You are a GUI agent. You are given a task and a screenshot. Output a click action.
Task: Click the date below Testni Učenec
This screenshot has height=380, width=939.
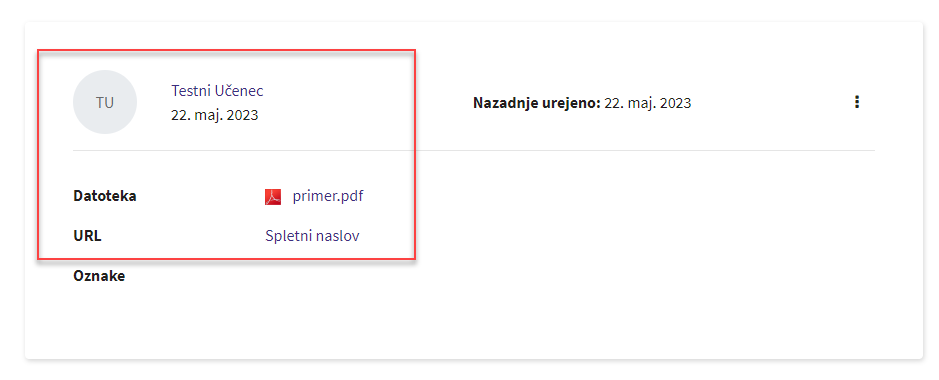click(214, 115)
